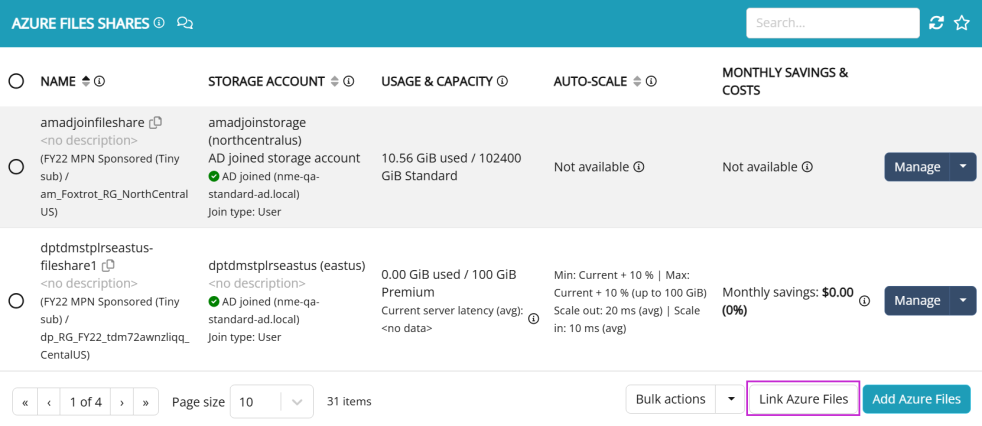Viewport: 982px width, 426px height.
Task: Copy the amadjoinfileshare name
Action: coord(156,122)
